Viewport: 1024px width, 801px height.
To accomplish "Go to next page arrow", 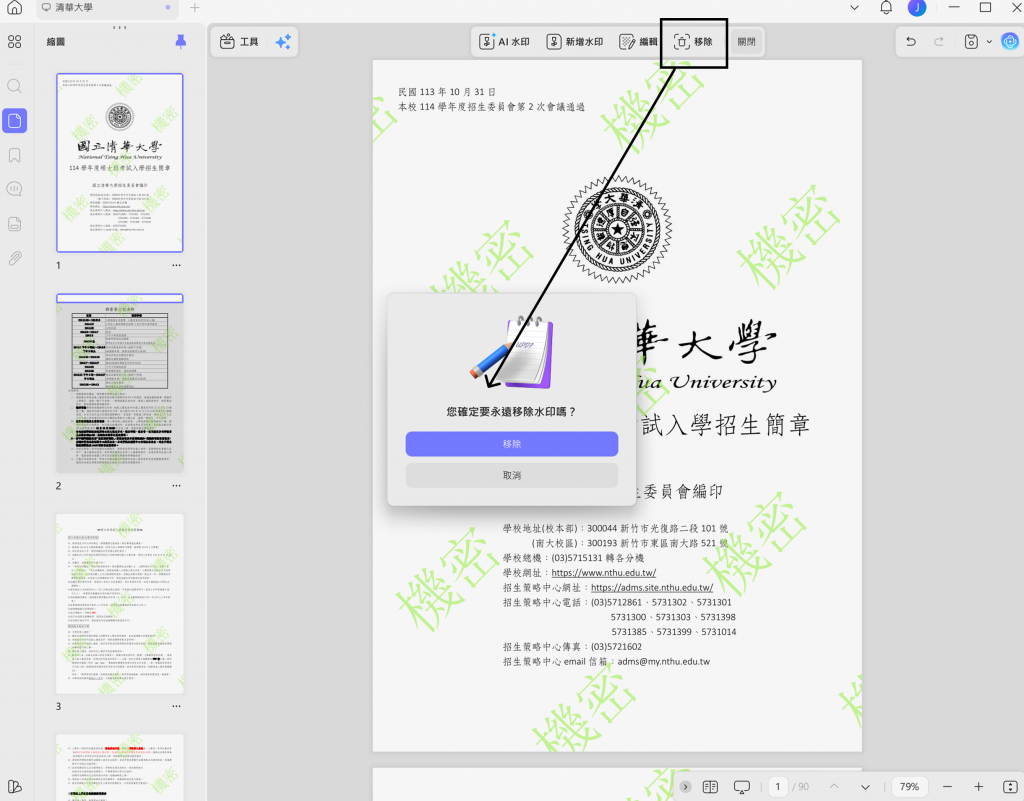I will pos(865,787).
